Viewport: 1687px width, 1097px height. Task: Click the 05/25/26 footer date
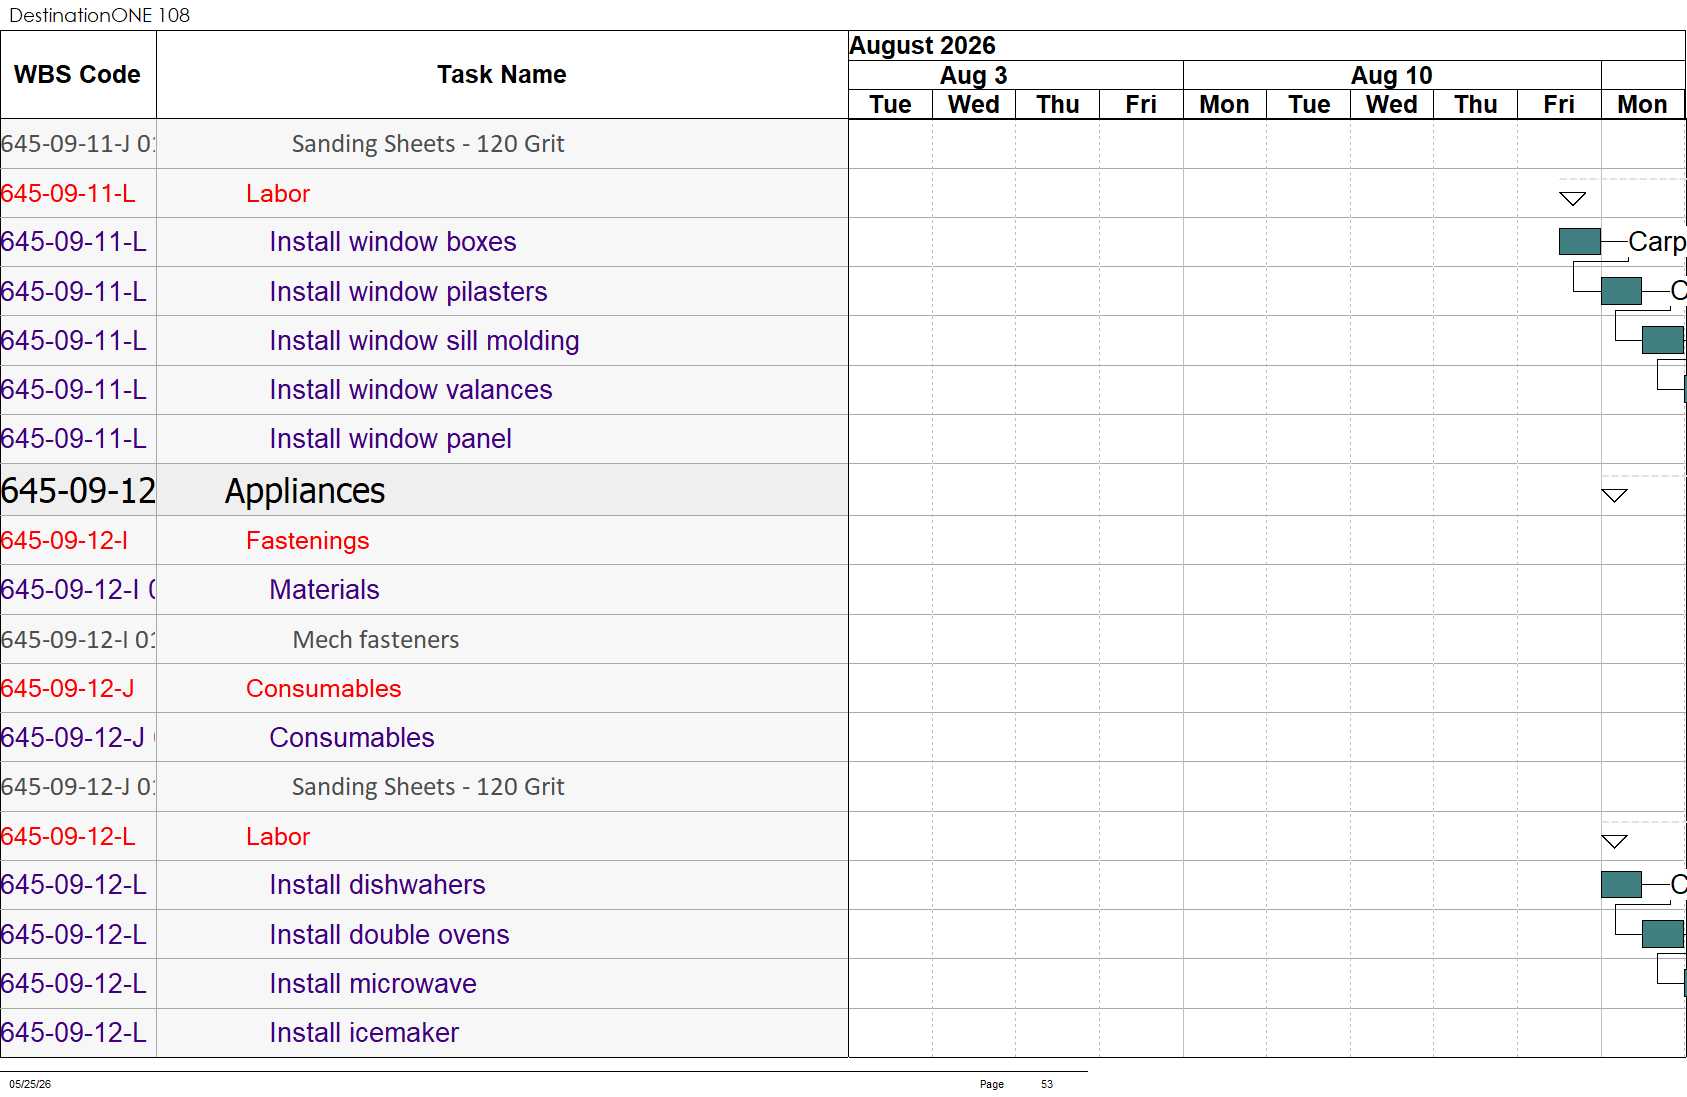[x=30, y=1084]
